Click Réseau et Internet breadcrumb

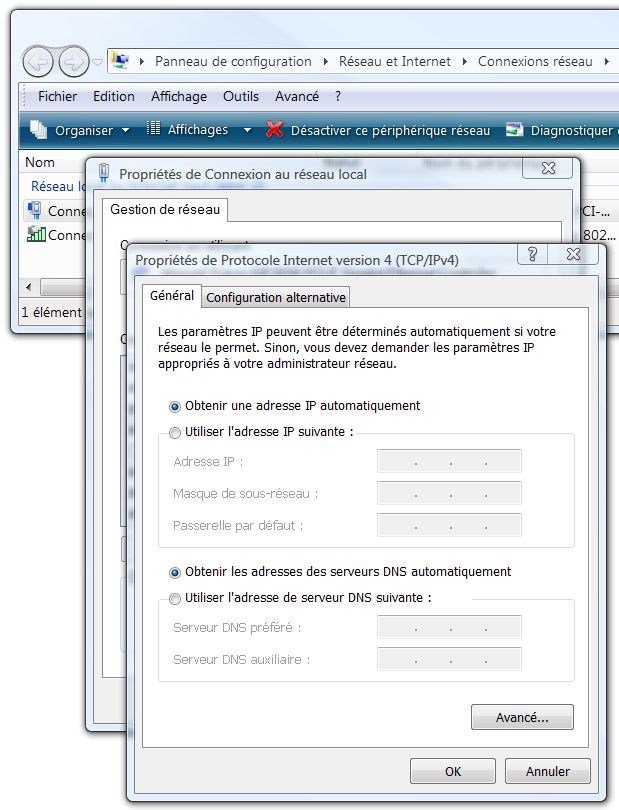395,61
